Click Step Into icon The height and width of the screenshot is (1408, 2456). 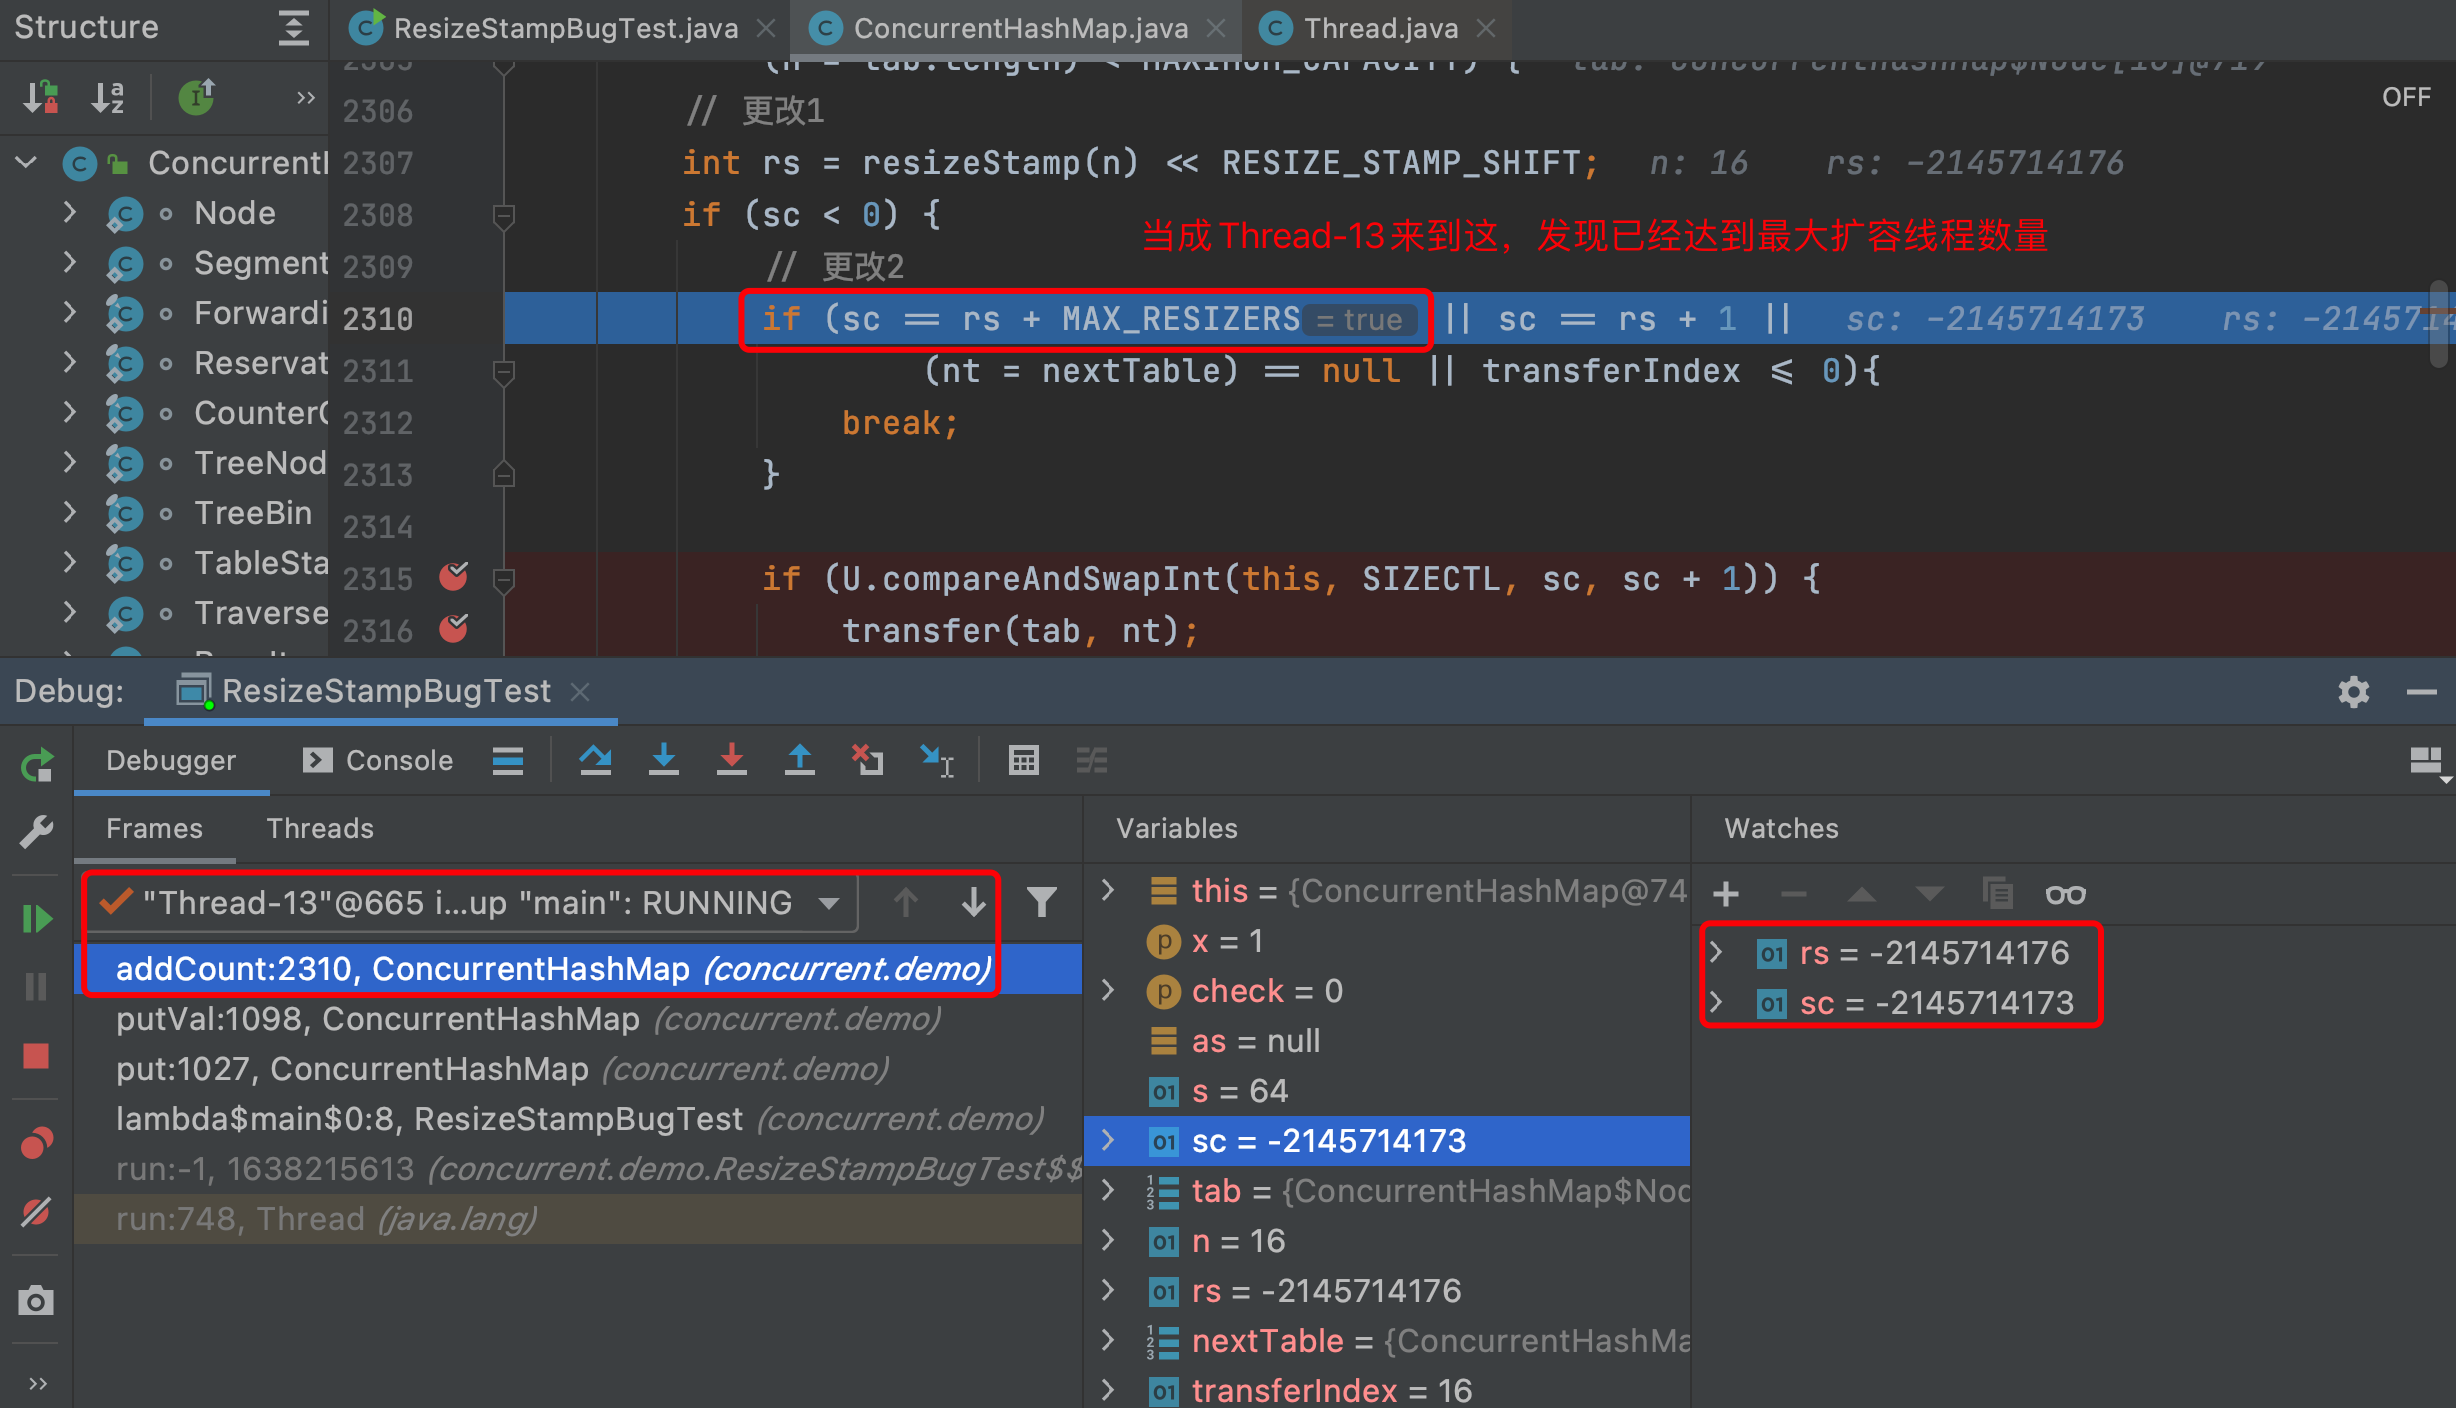664,761
